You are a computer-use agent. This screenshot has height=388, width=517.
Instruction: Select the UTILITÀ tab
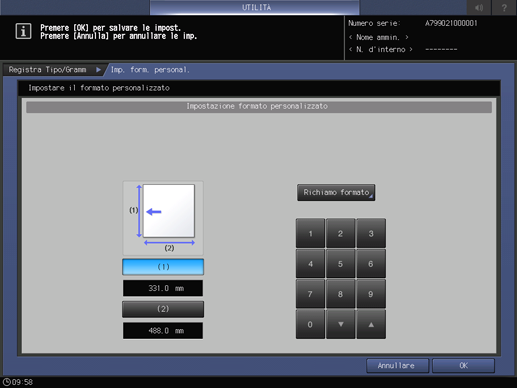[x=255, y=7]
